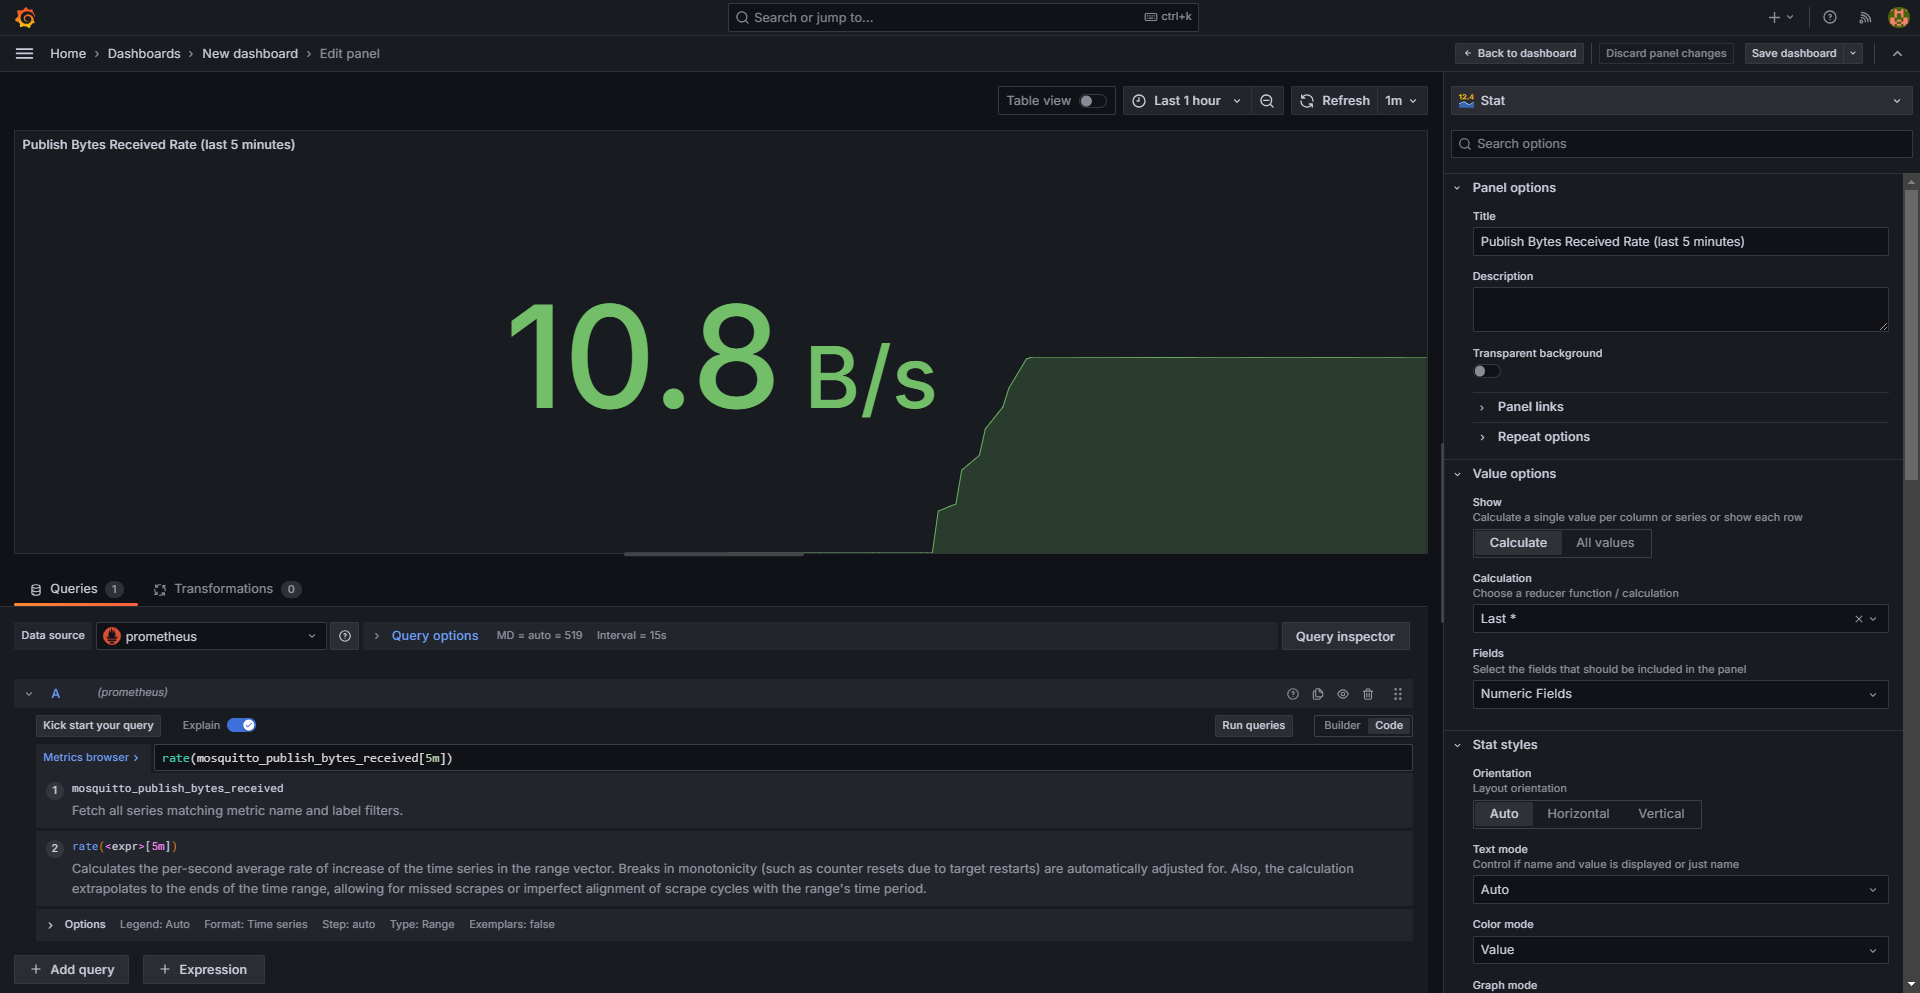Enable the Transparent background toggle
Screen dimensions: 1920x993
pyautogui.click(x=1485, y=371)
